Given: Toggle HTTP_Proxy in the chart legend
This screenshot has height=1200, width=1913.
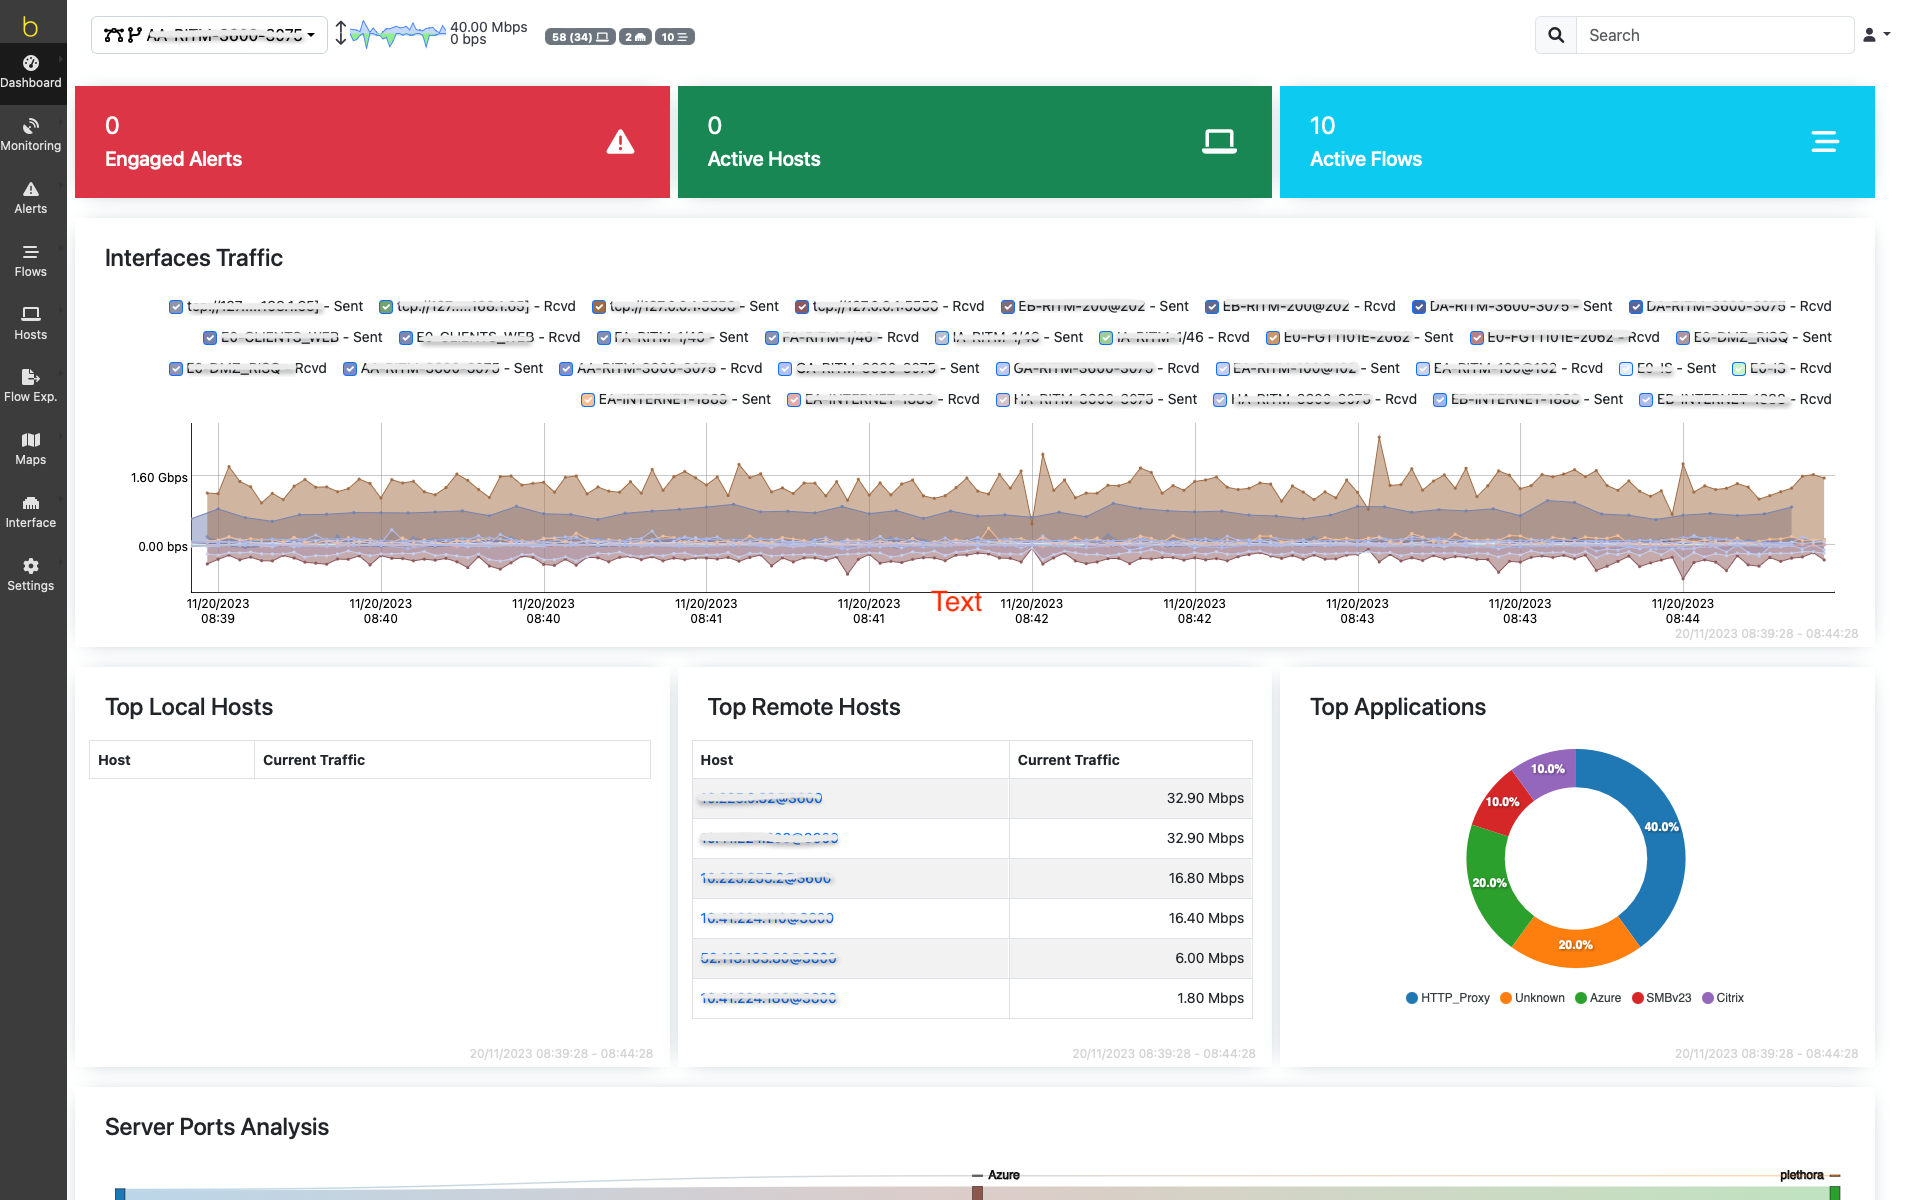Looking at the screenshot, I should click(x=1447, y=998).
